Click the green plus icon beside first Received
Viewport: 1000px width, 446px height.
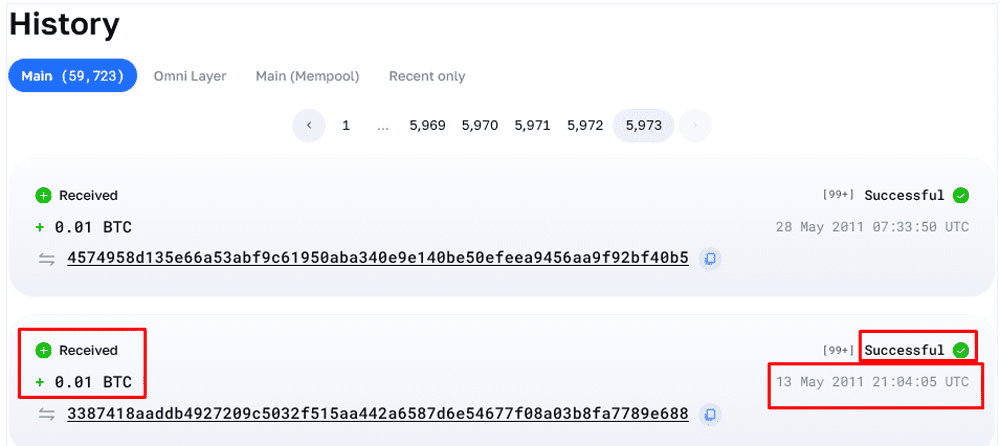point(42,196)
